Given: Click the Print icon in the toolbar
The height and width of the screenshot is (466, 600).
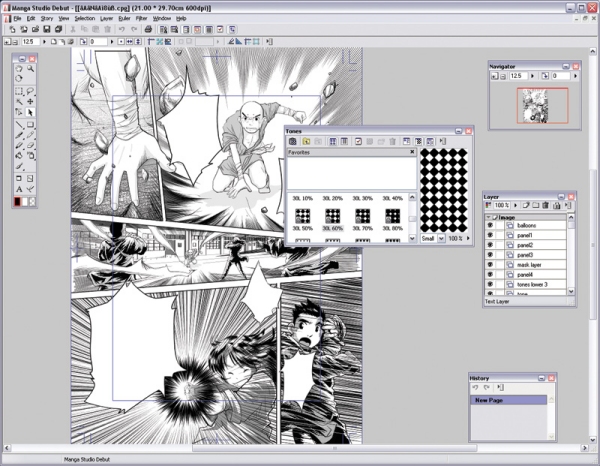Looking at the screenshot, I should pos(148,29).
